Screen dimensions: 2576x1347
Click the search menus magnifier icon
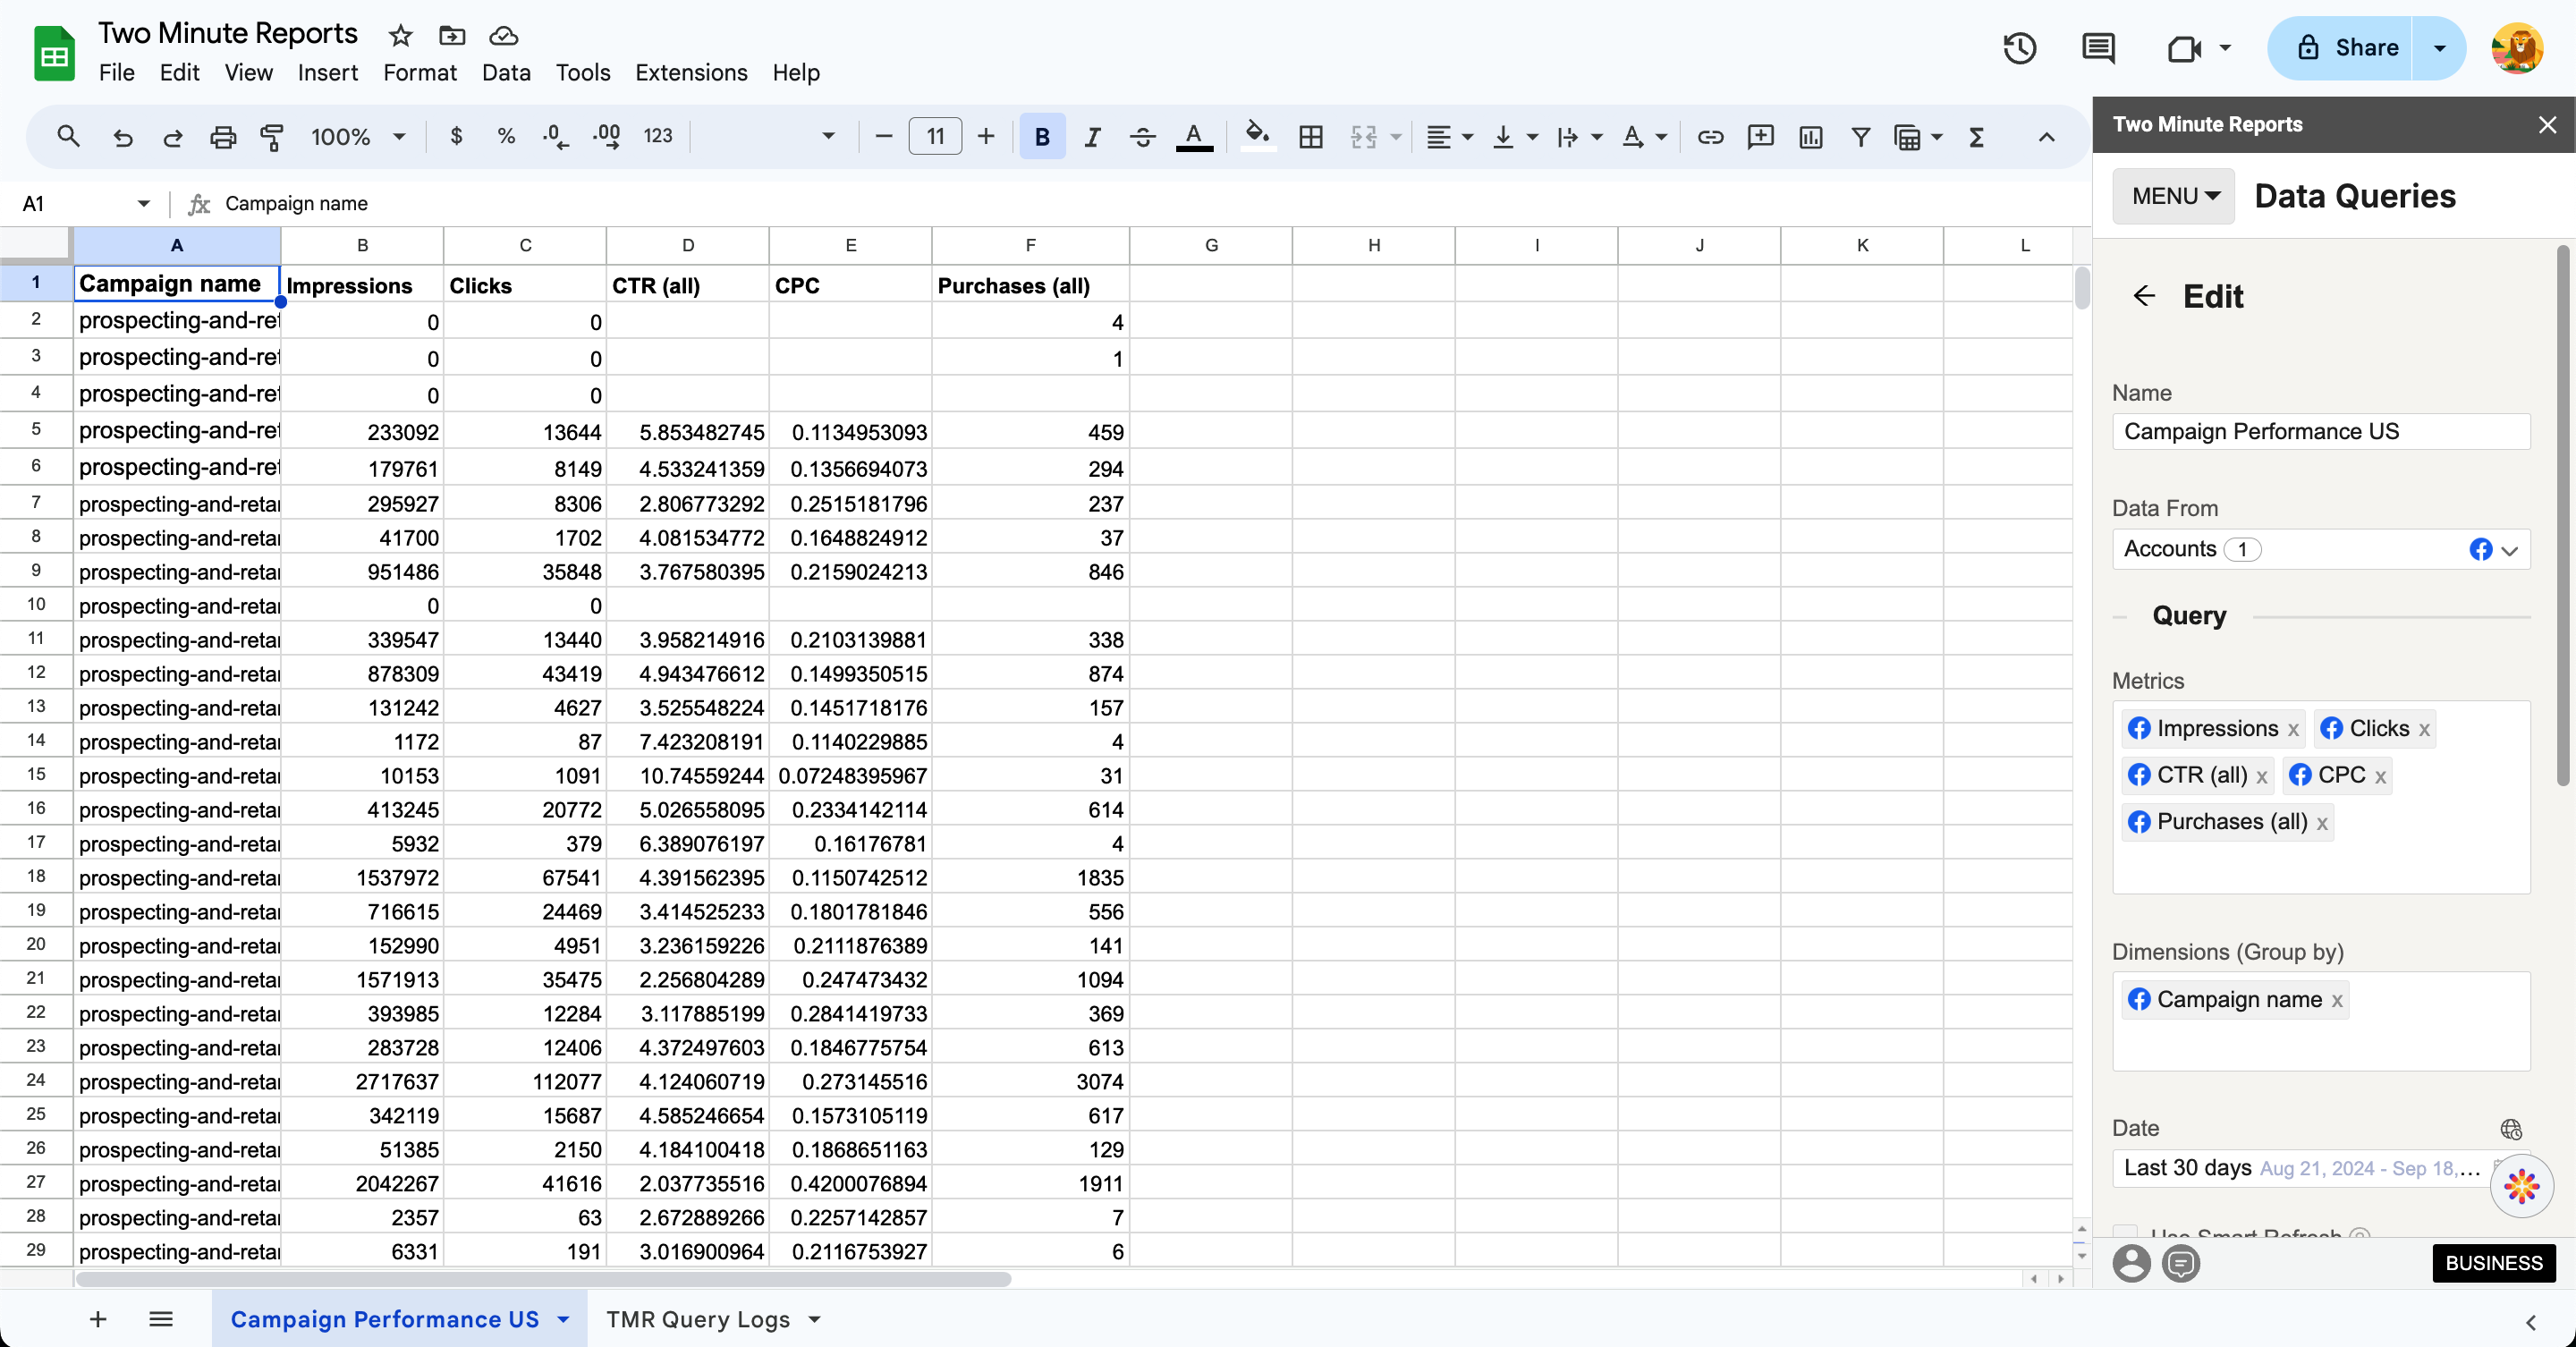click(68, 137)
